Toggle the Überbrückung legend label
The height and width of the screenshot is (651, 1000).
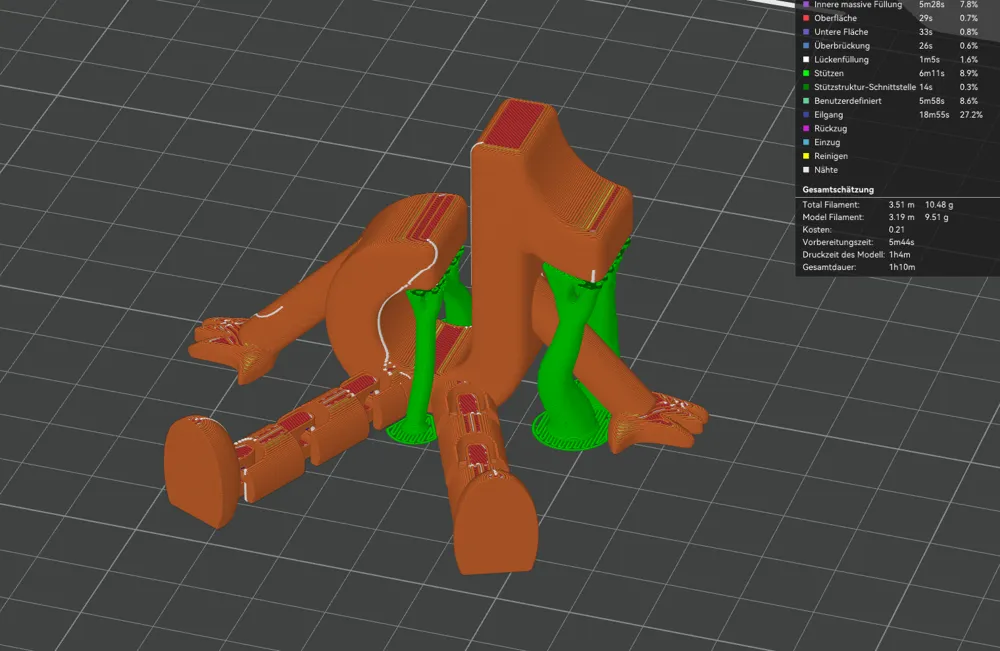point(842,46)
